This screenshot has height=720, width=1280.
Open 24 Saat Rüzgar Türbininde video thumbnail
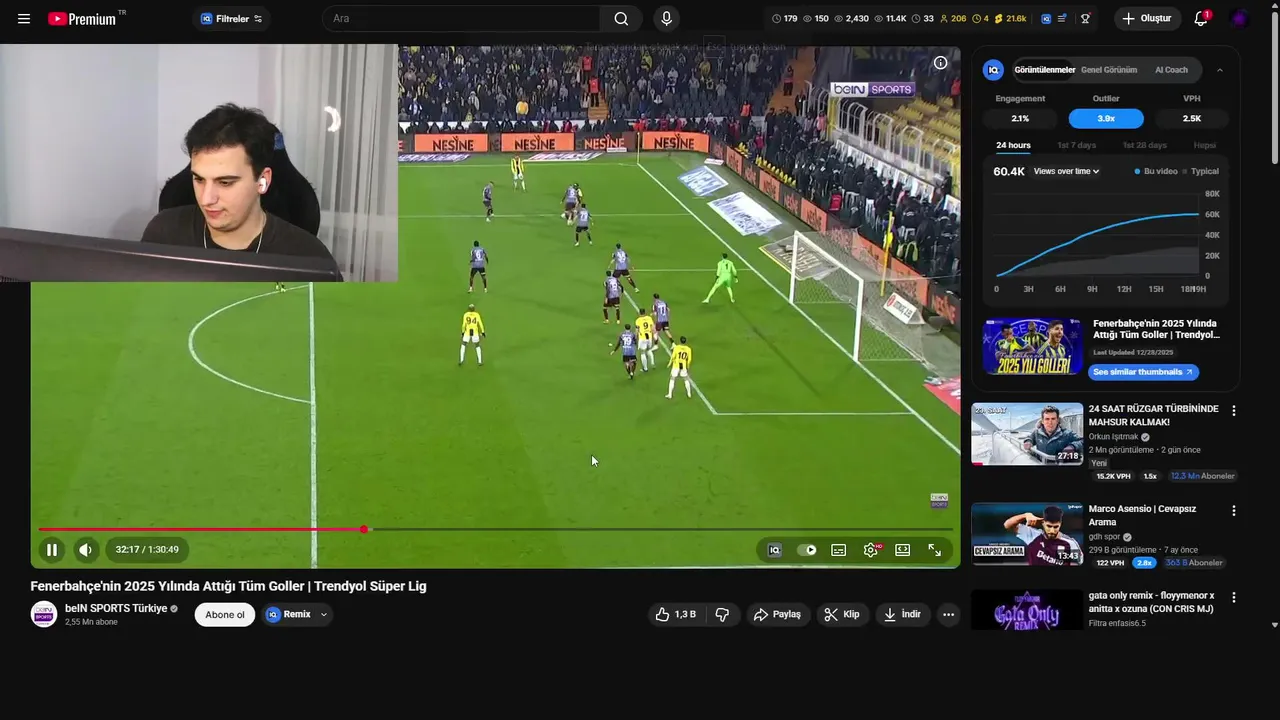pos(1027,434)
